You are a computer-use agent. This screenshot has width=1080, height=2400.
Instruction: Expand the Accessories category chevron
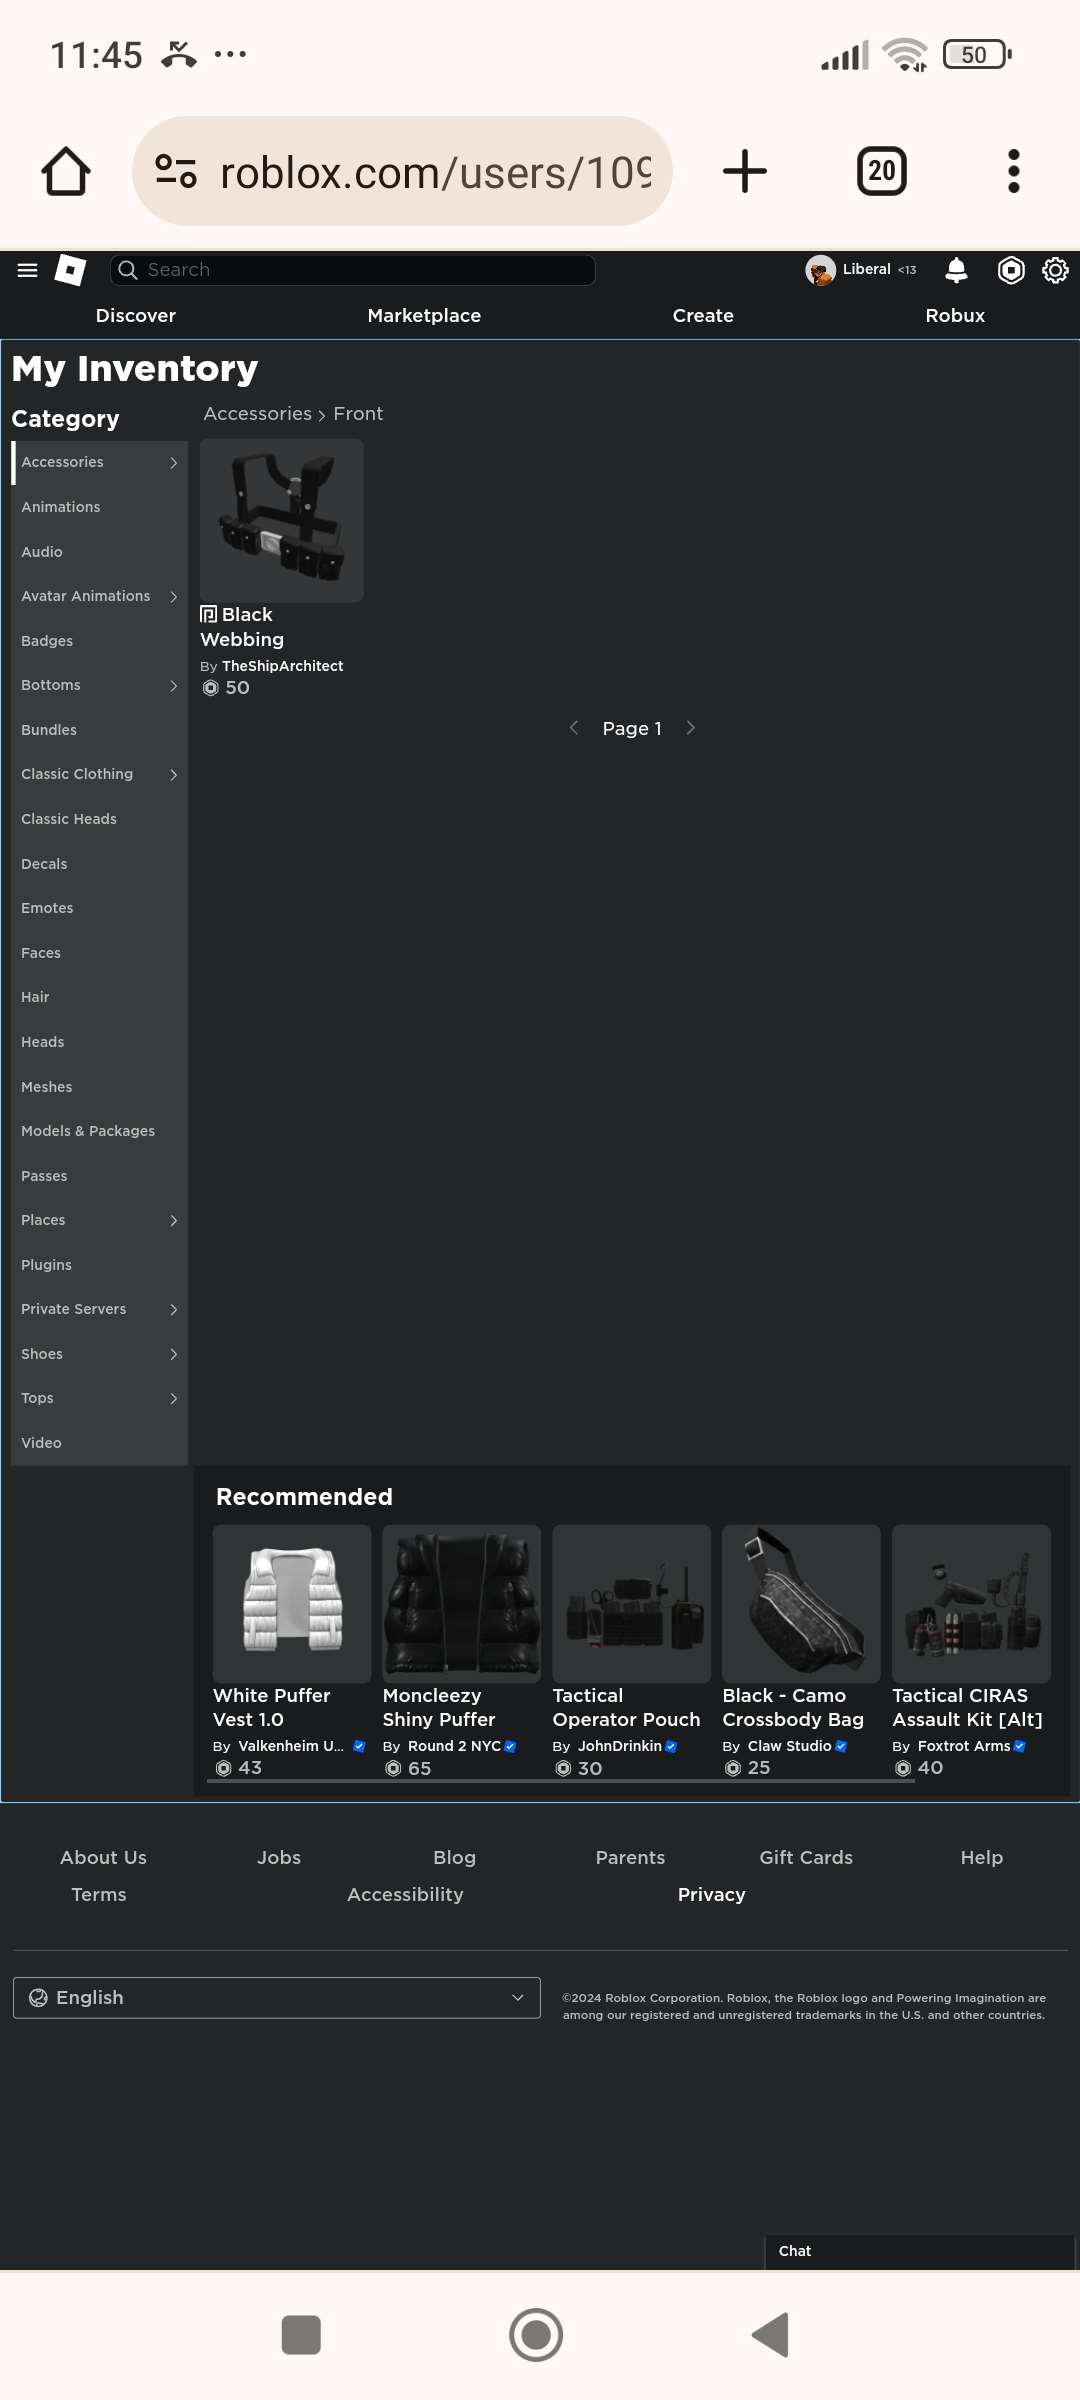click(173, 463)
